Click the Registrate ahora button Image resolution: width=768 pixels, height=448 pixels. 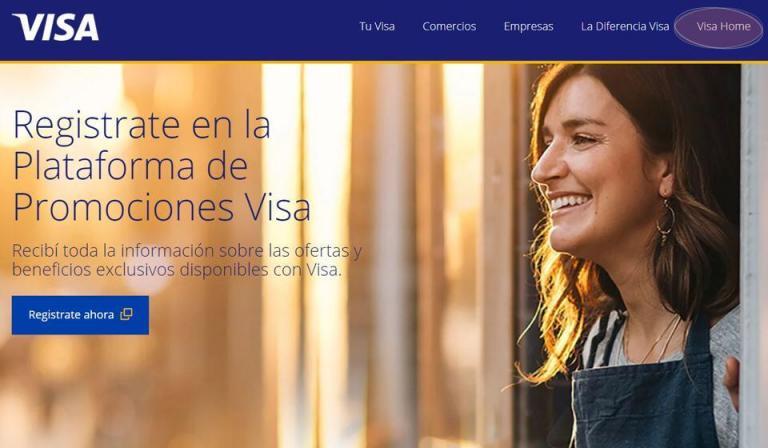pos(80,315)
